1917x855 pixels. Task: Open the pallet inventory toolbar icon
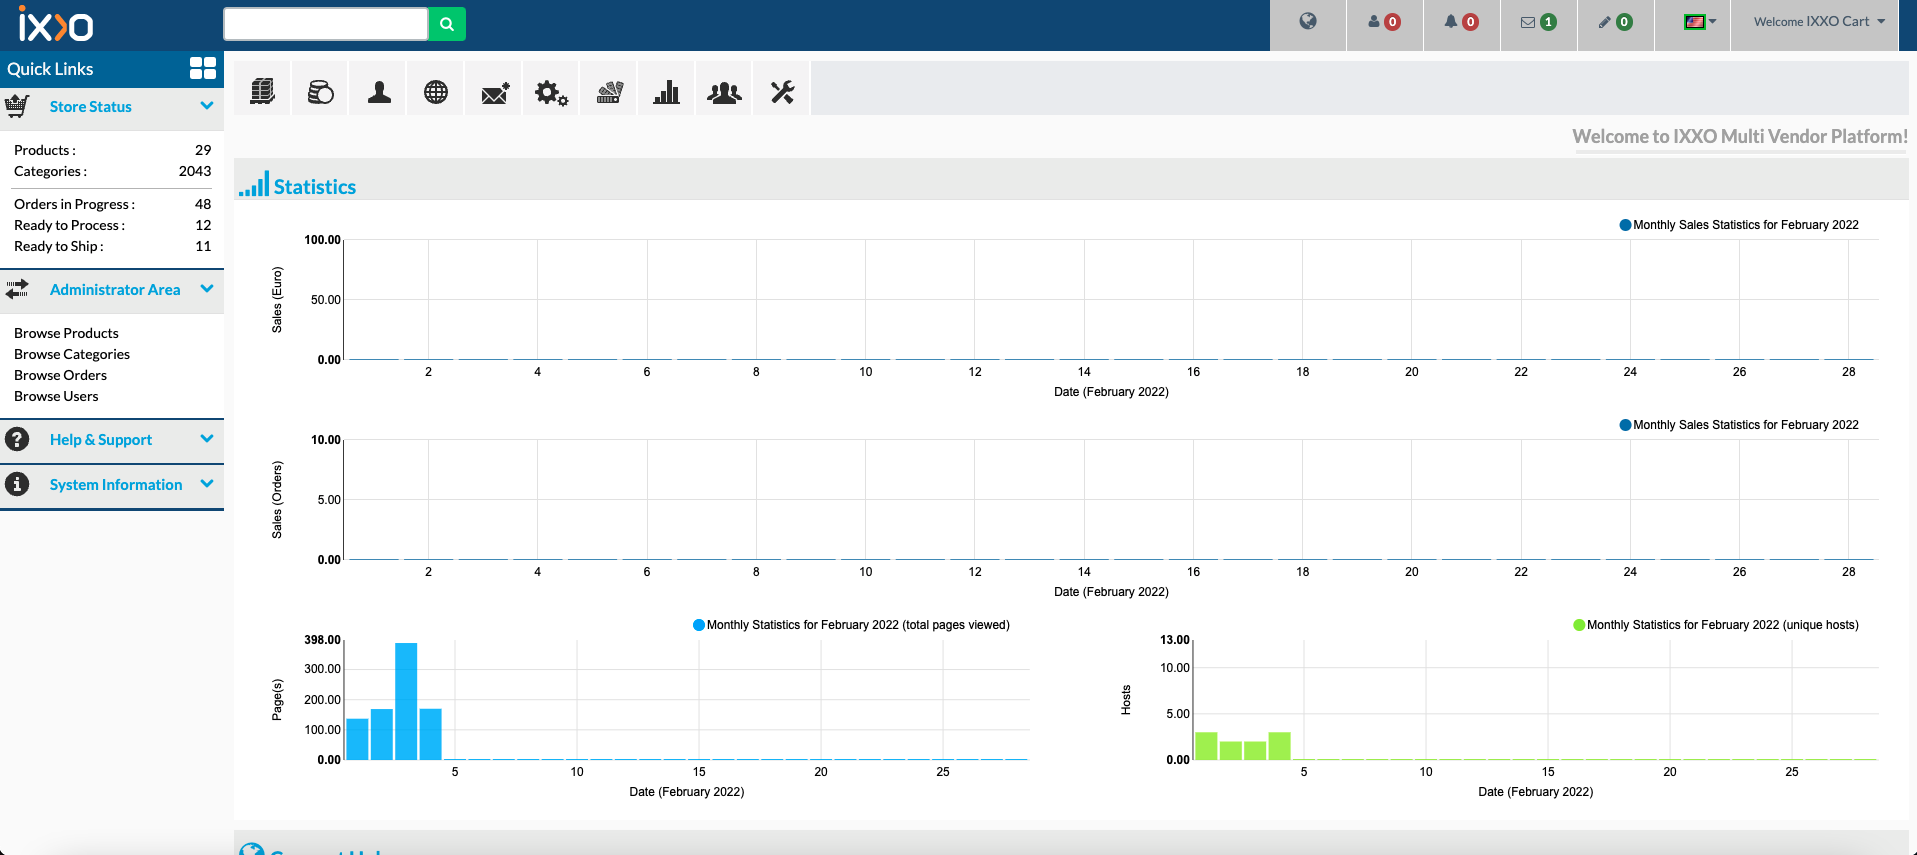[x=262, y=92]
